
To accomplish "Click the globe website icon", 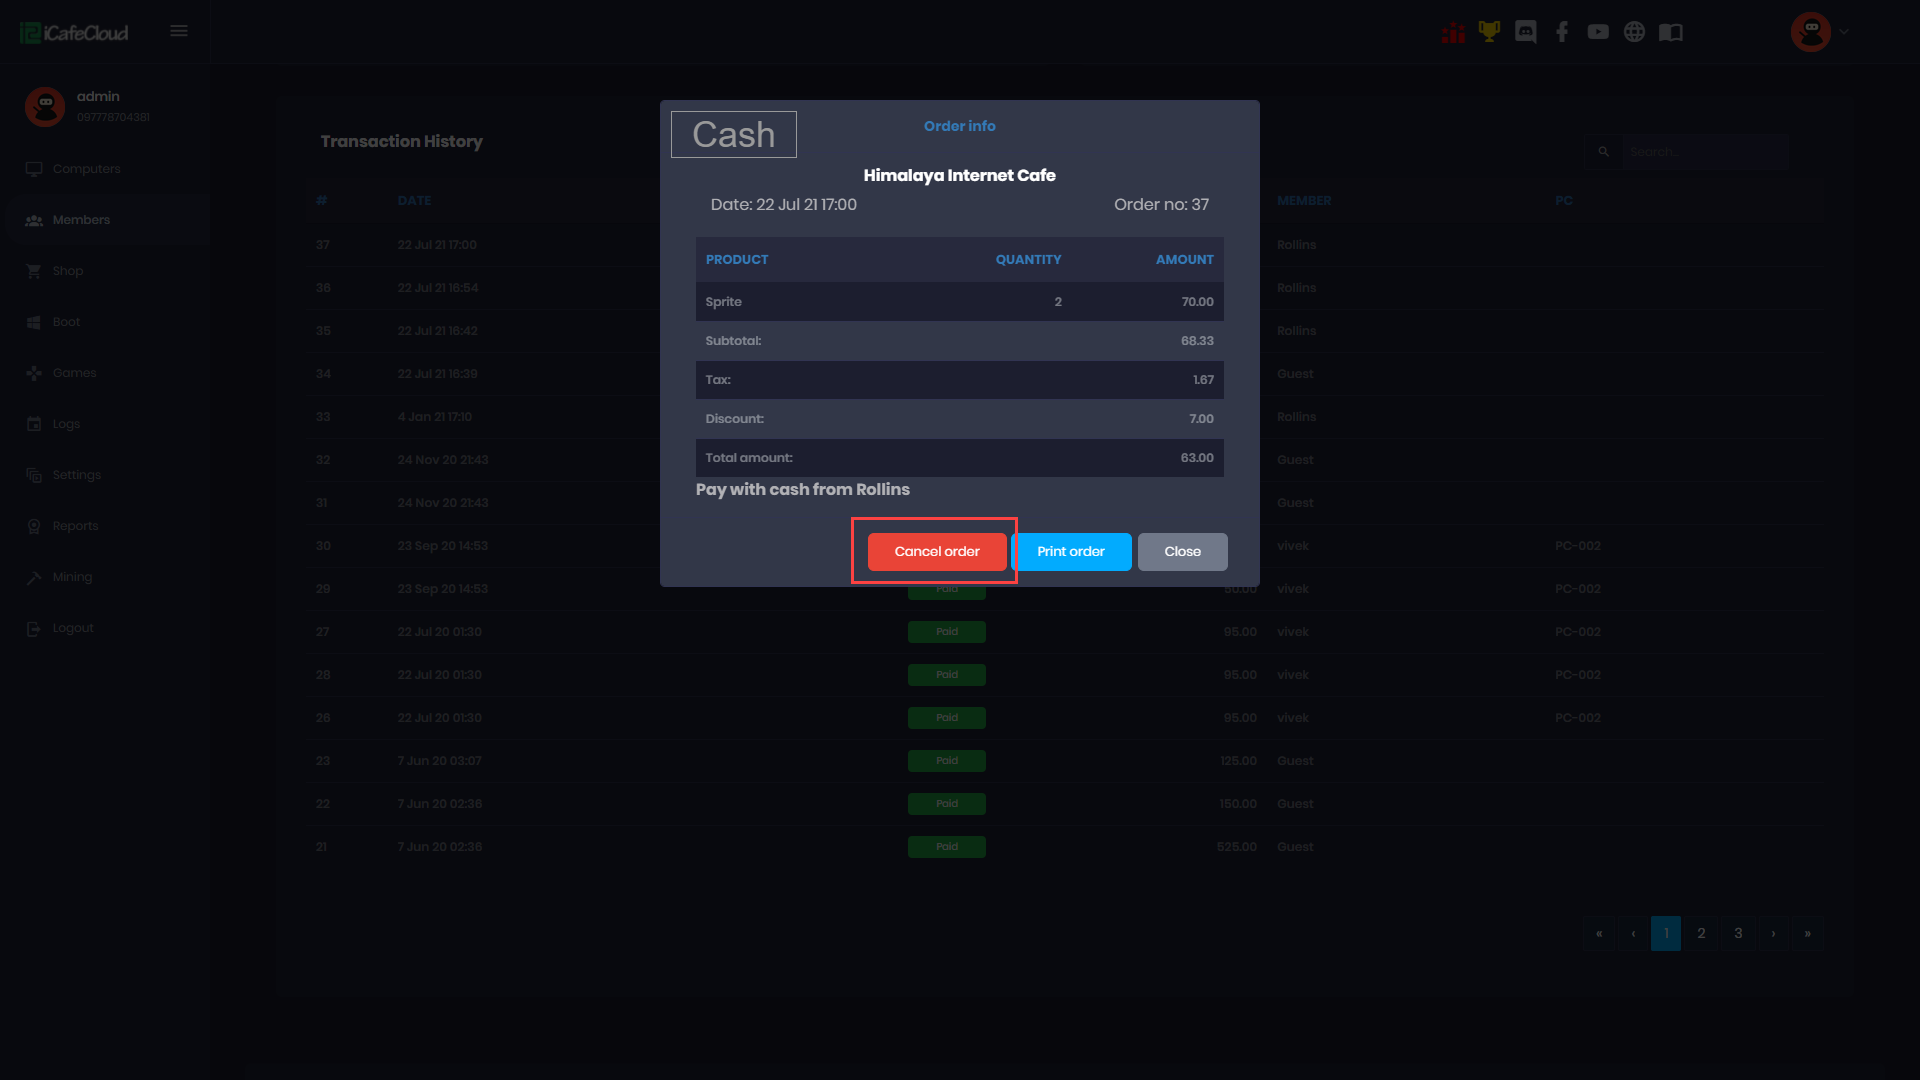I will click(1634, 32).
